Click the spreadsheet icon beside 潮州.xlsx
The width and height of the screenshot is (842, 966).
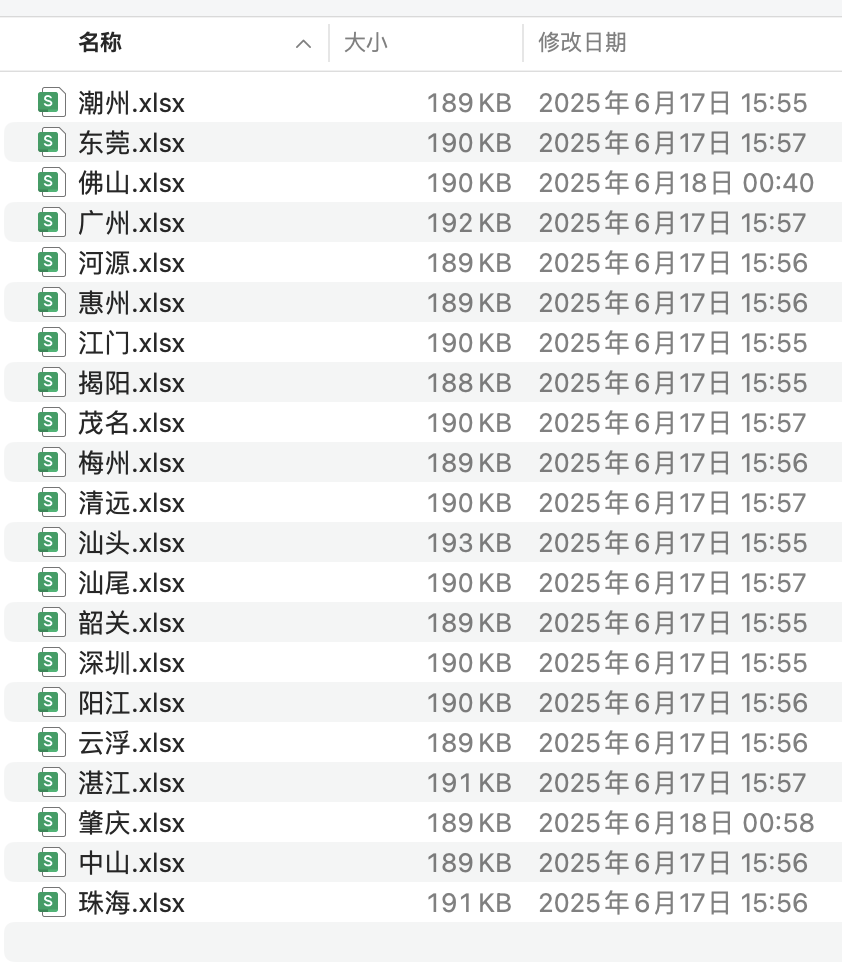49,103
